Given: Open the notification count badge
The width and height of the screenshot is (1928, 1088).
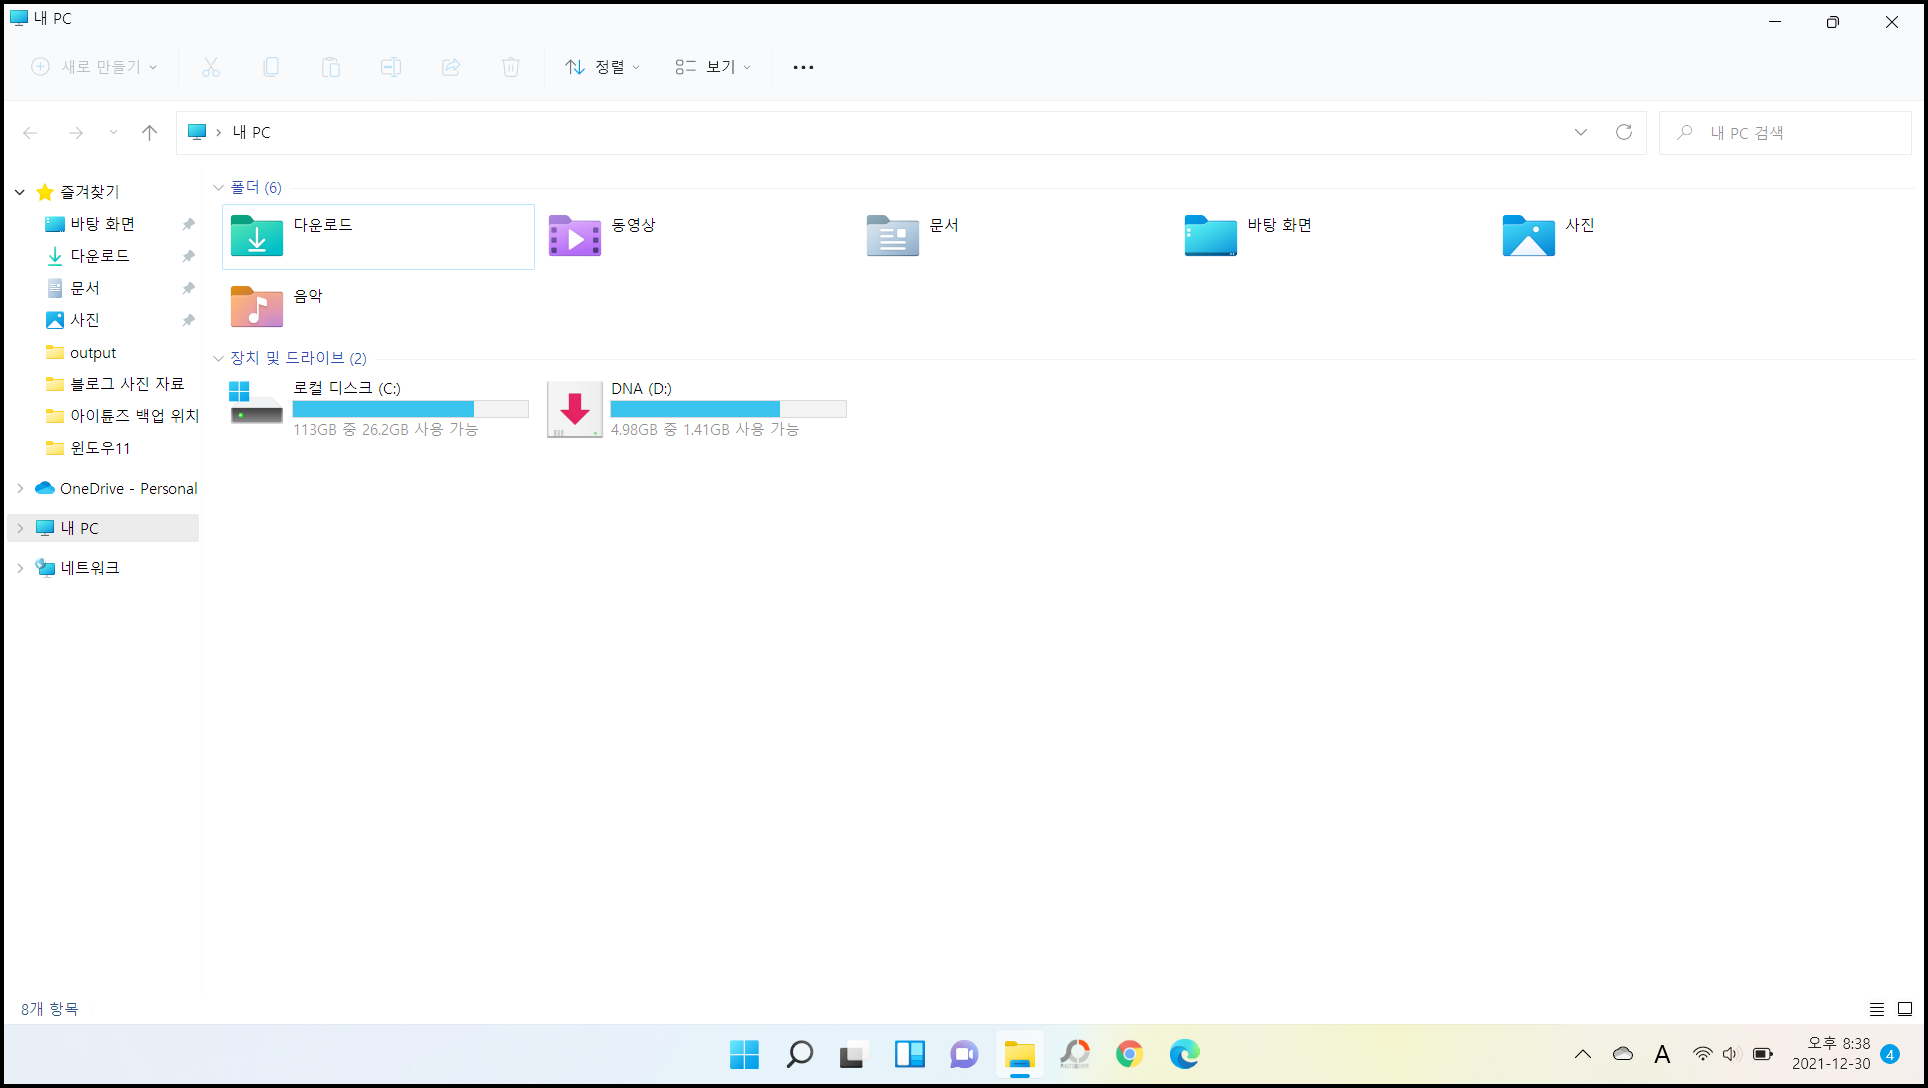Looking at the screenshot, I should coord(1890,1054).
